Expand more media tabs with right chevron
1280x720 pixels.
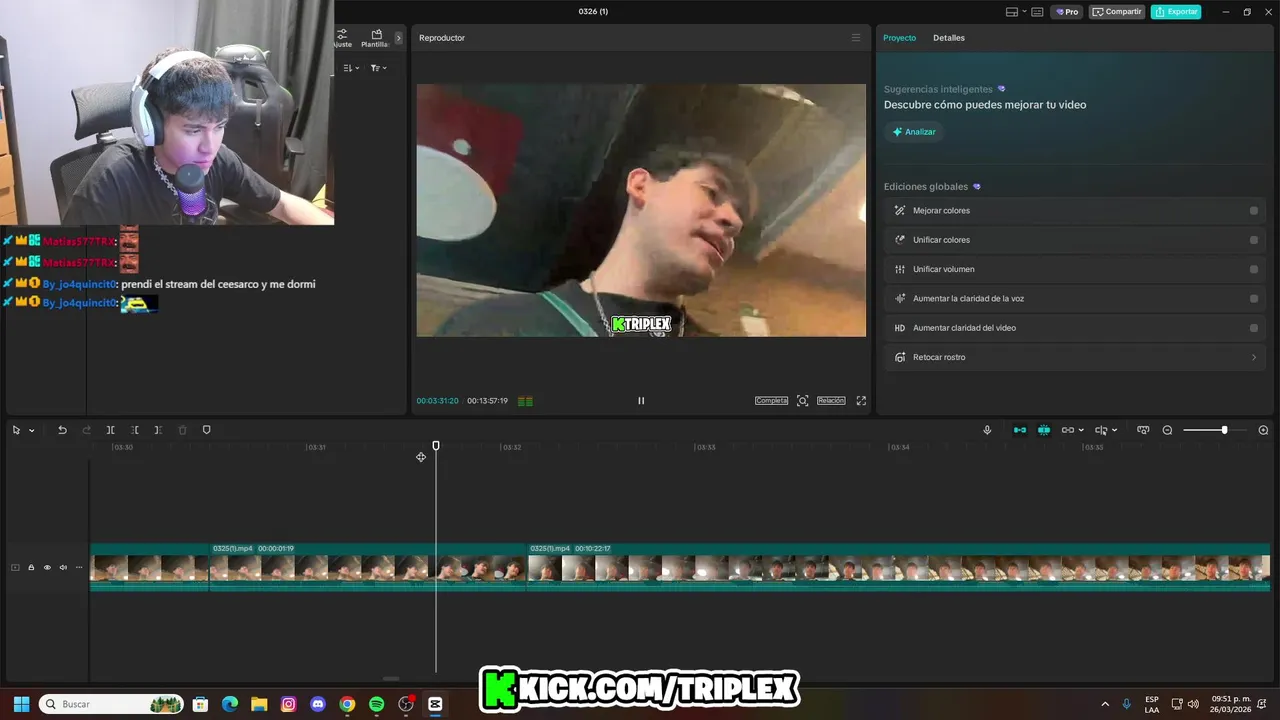398,38
